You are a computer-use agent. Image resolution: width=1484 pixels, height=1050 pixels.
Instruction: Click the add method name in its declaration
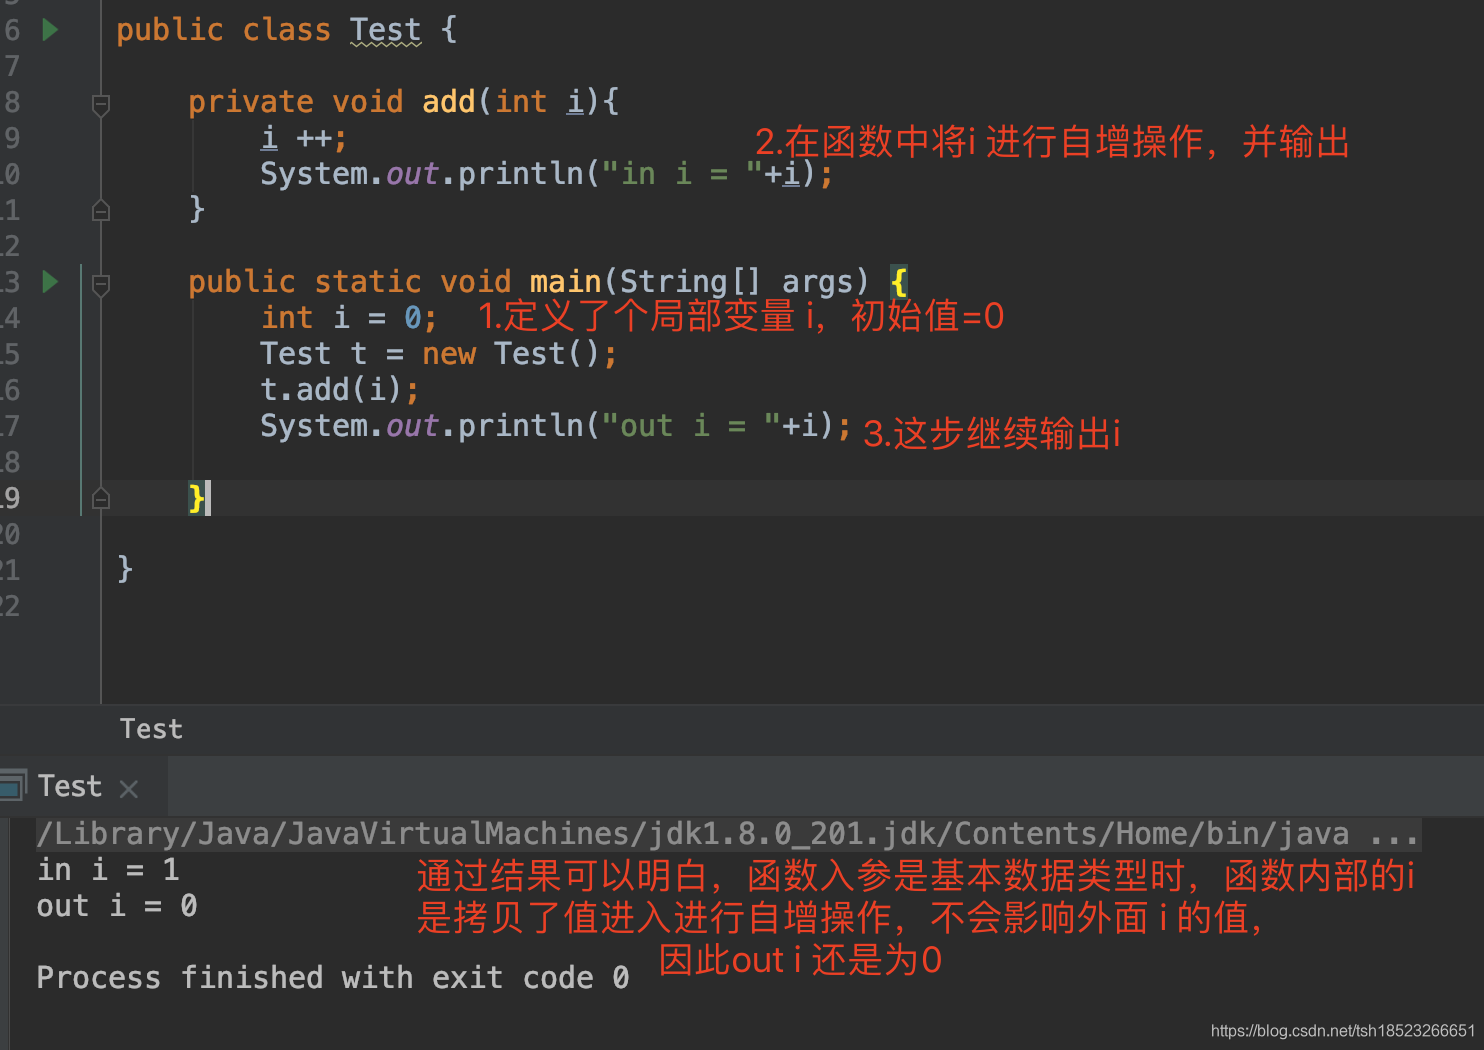pos(449,102)
